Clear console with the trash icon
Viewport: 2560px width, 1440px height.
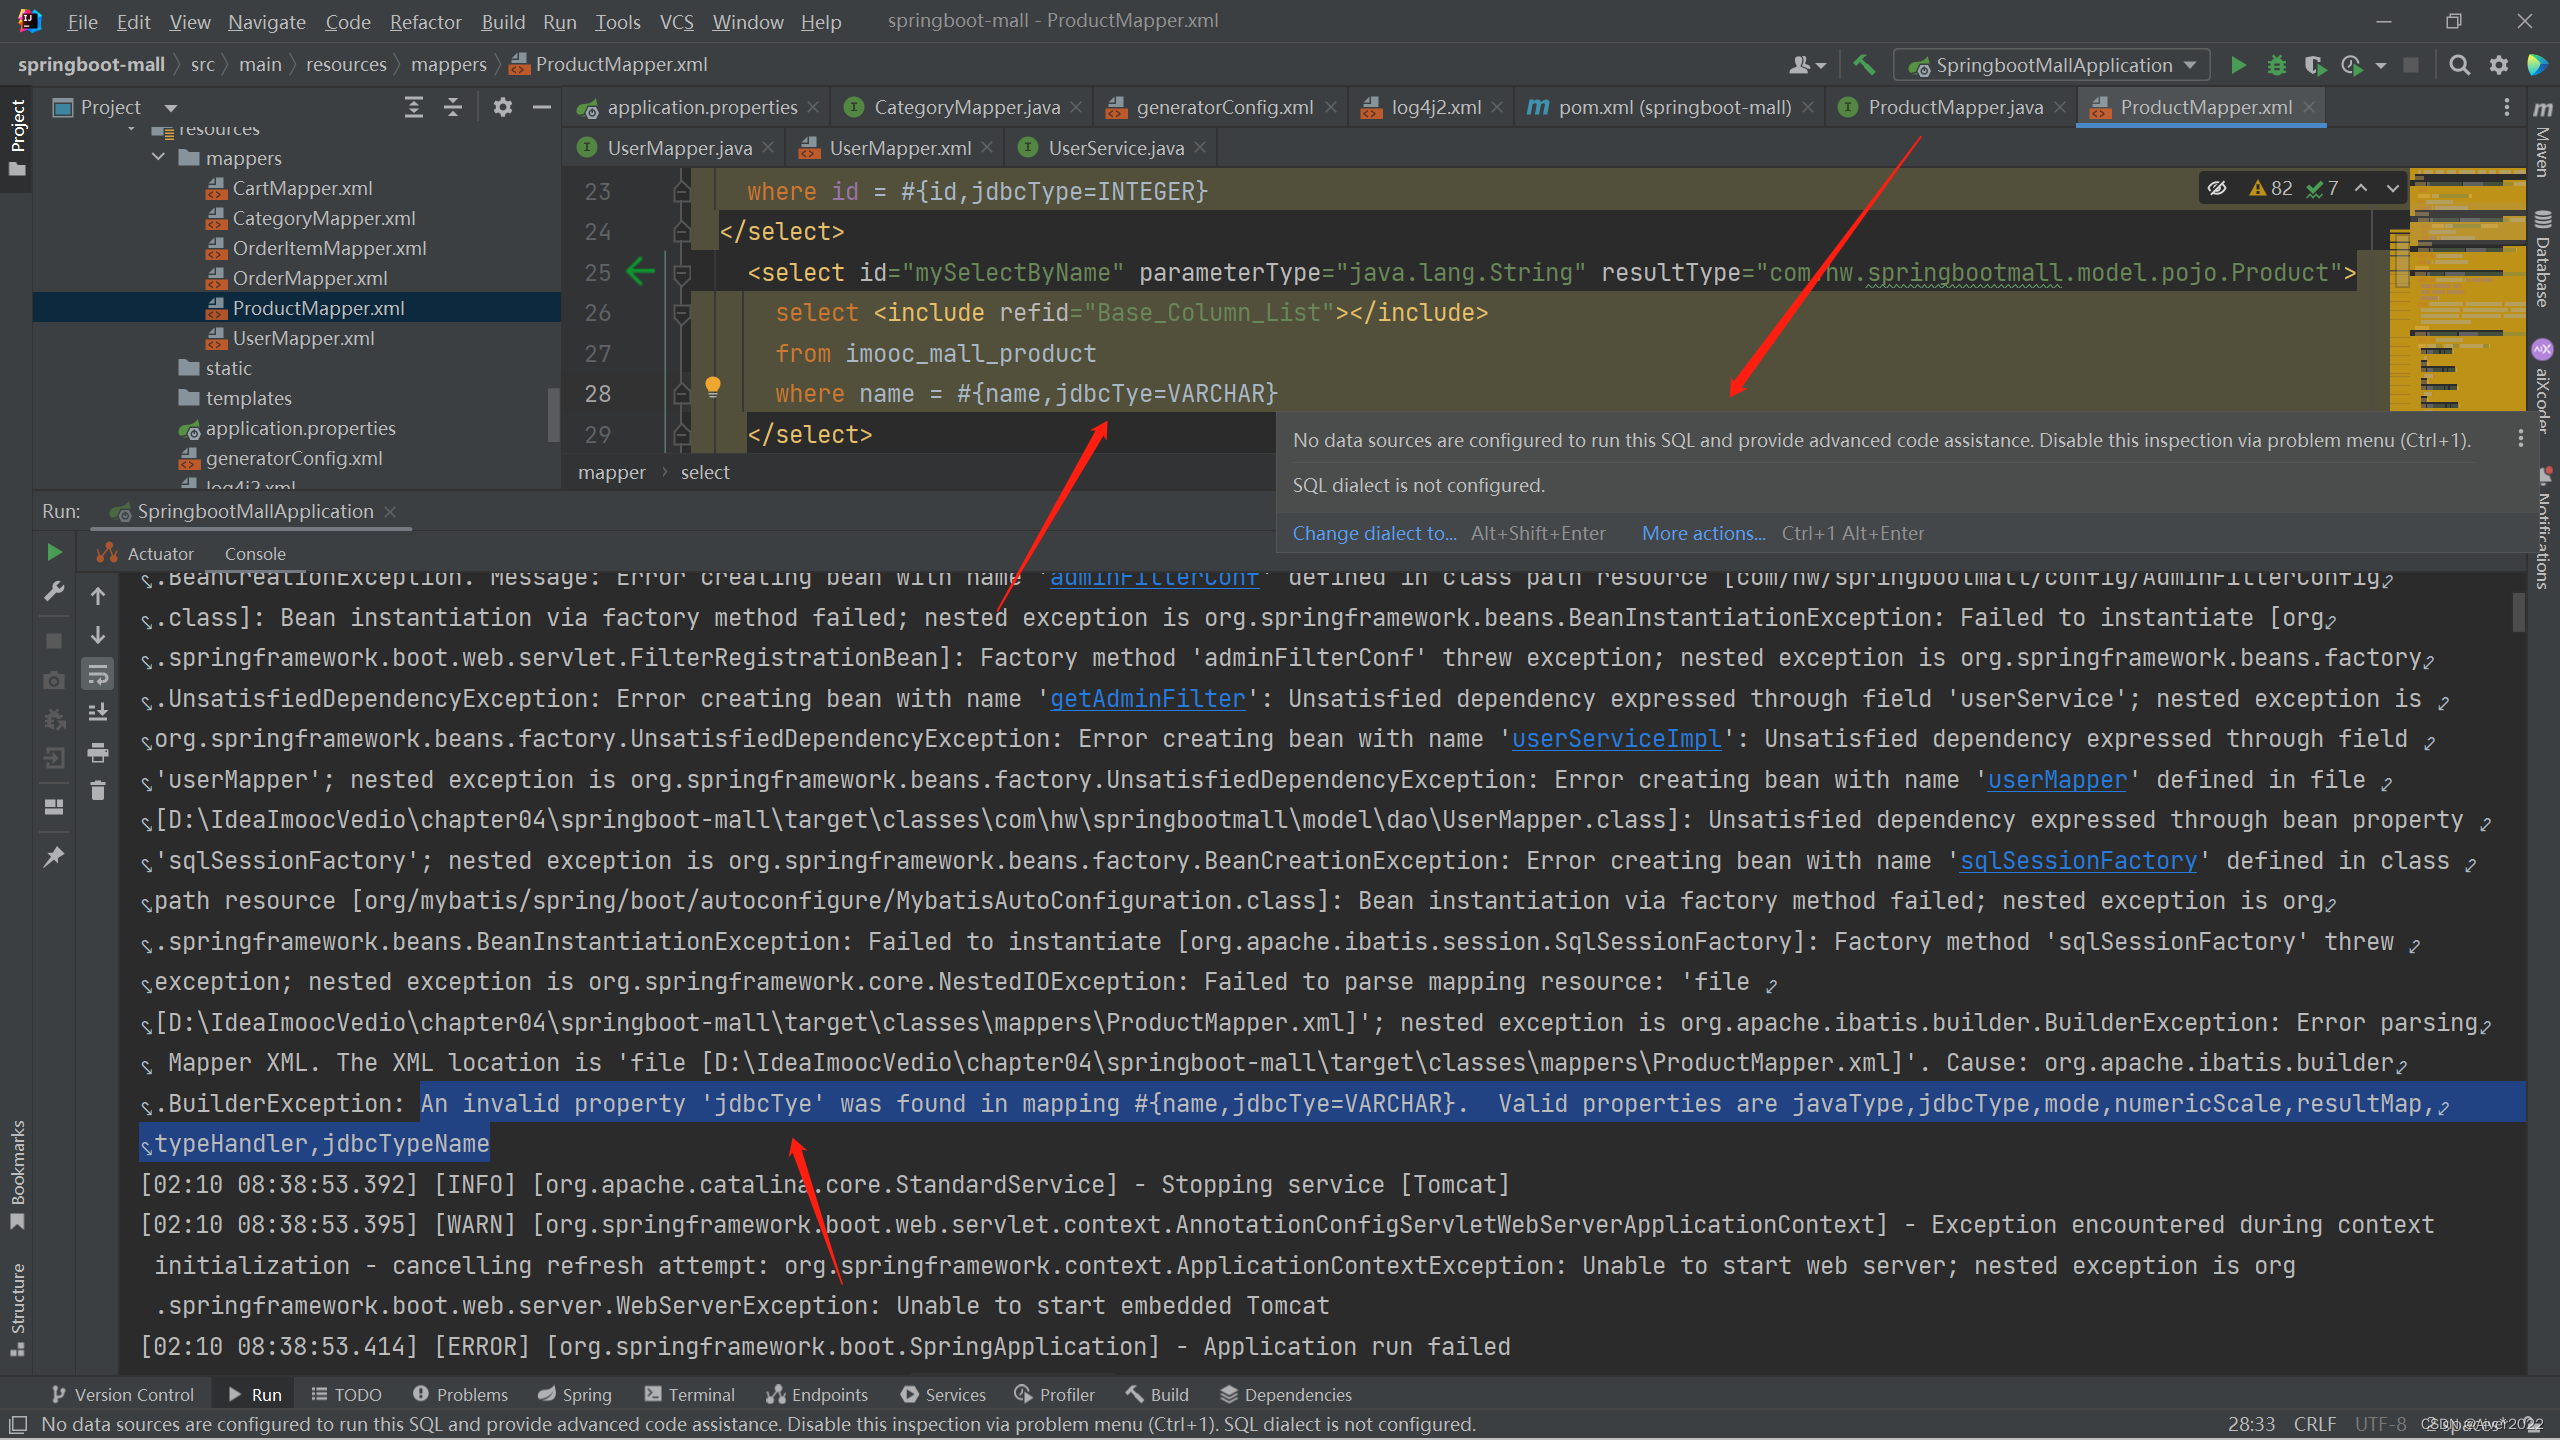[98, 791]
